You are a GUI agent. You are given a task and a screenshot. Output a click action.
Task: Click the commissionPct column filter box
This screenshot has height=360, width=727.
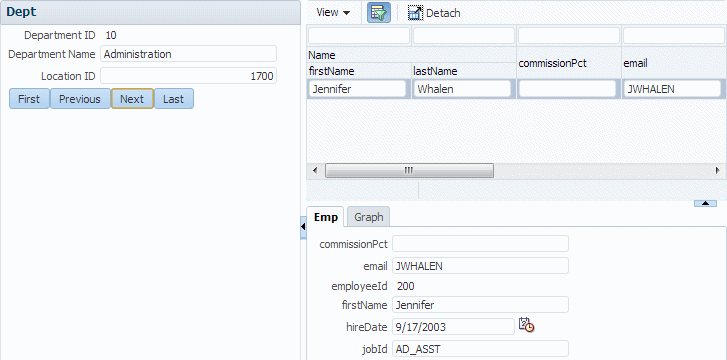569,36
